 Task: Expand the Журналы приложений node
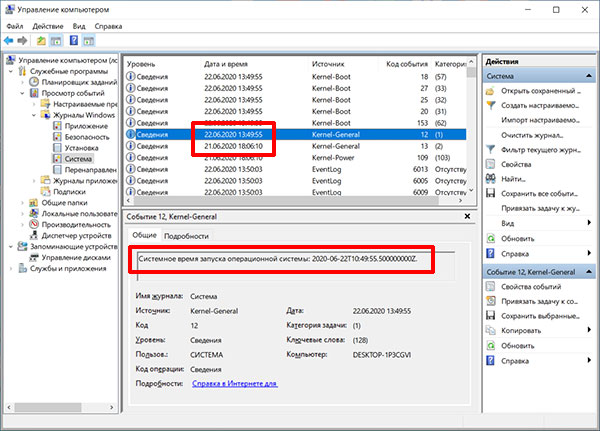(x=34, y=181)
